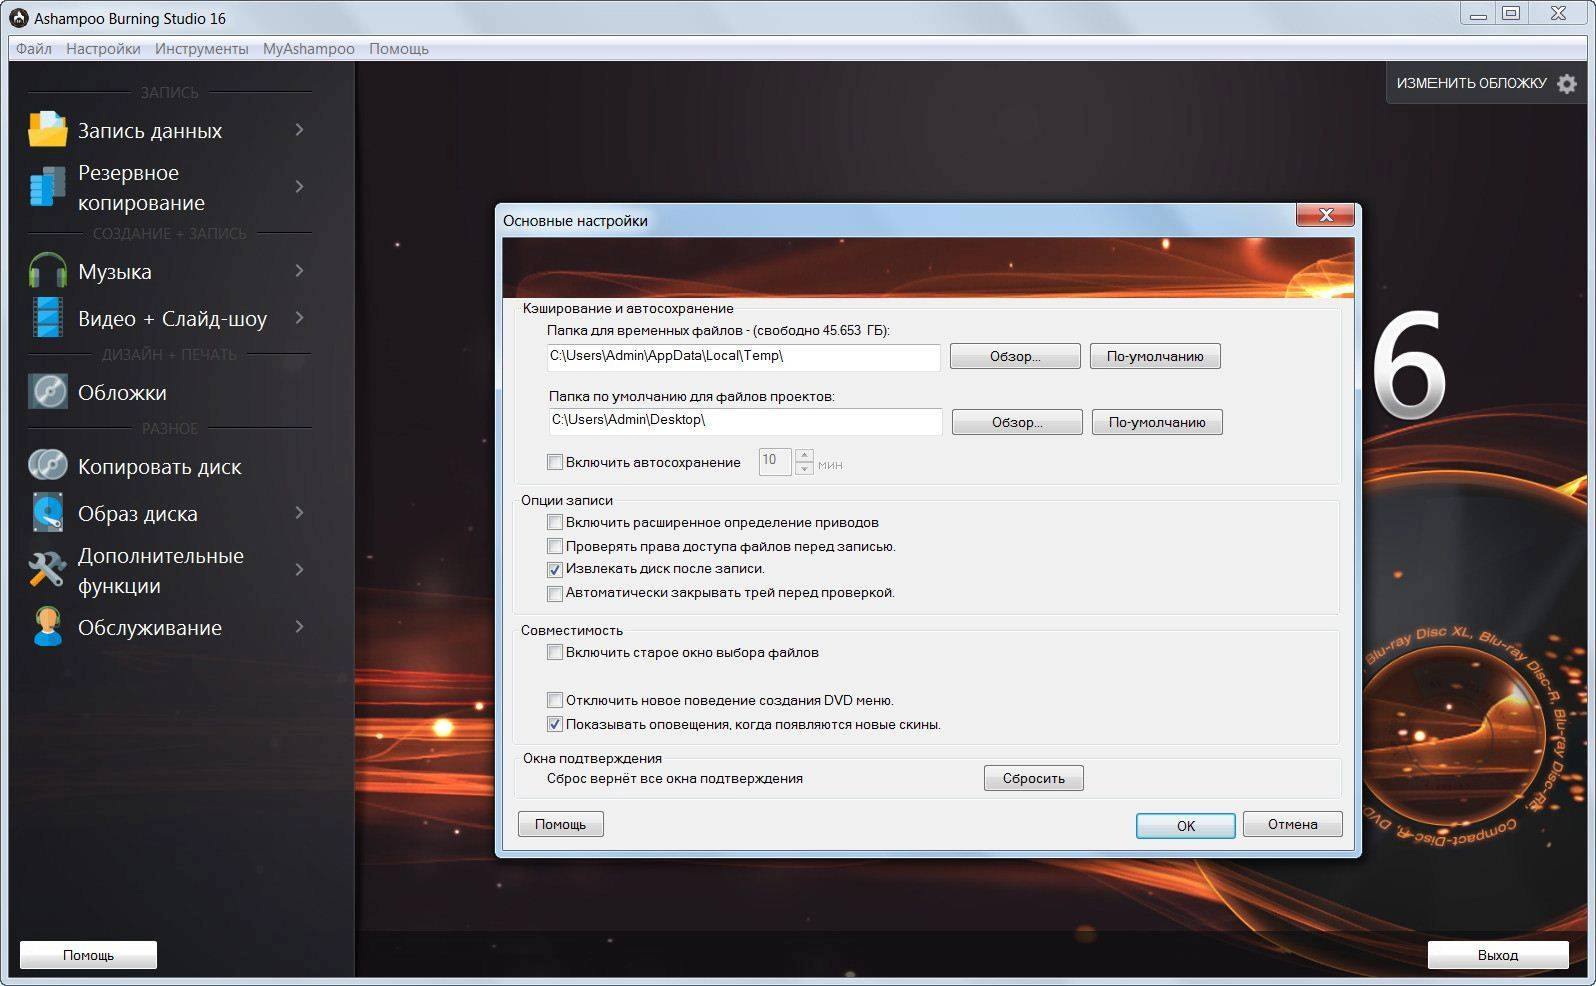Close the Основные настройки dialog
This screenshot has height=986, width=1596.
[1326, 214]
